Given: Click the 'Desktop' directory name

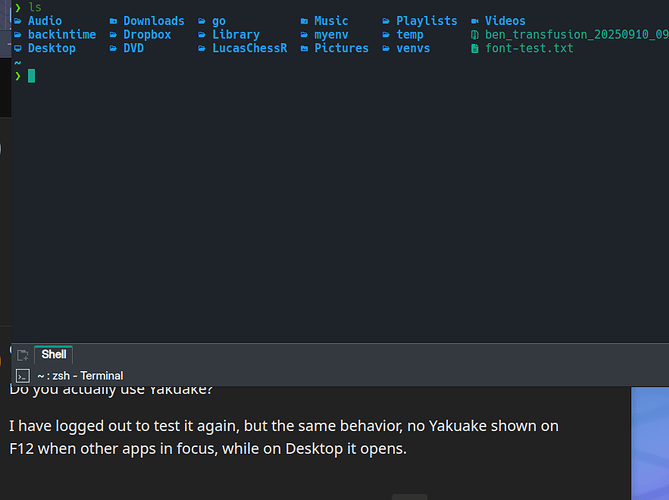Looking at the screenshot, I should point(52,48).
